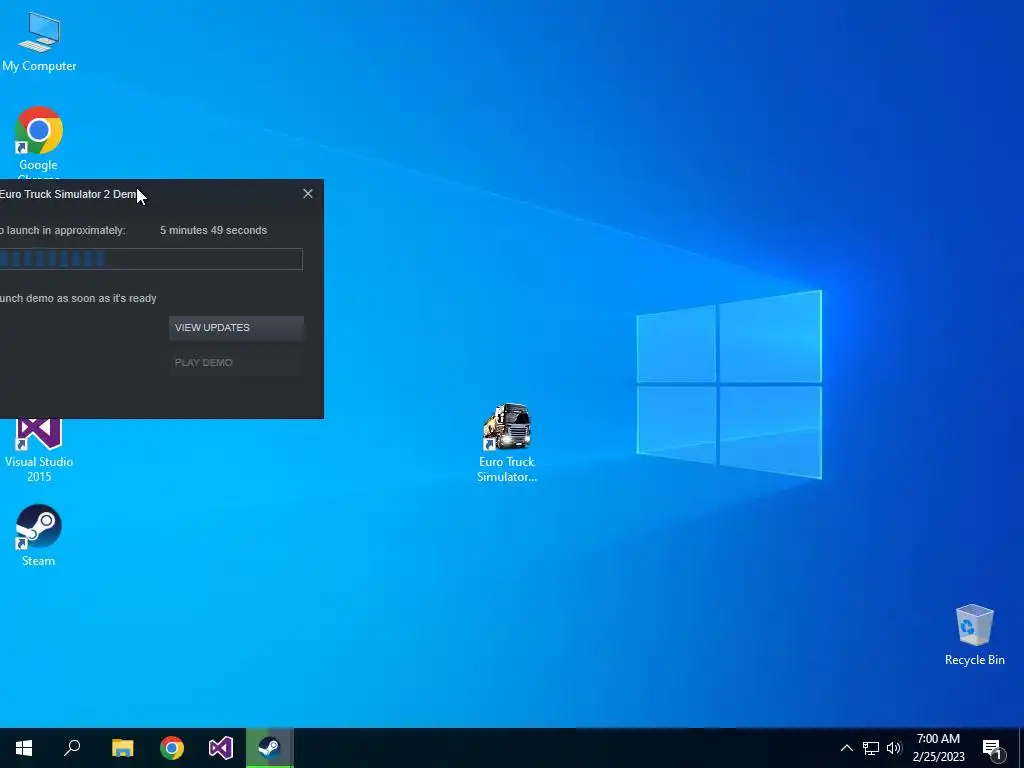
Task: Select the Steam desktop shortcut
Action: [39, 536]
